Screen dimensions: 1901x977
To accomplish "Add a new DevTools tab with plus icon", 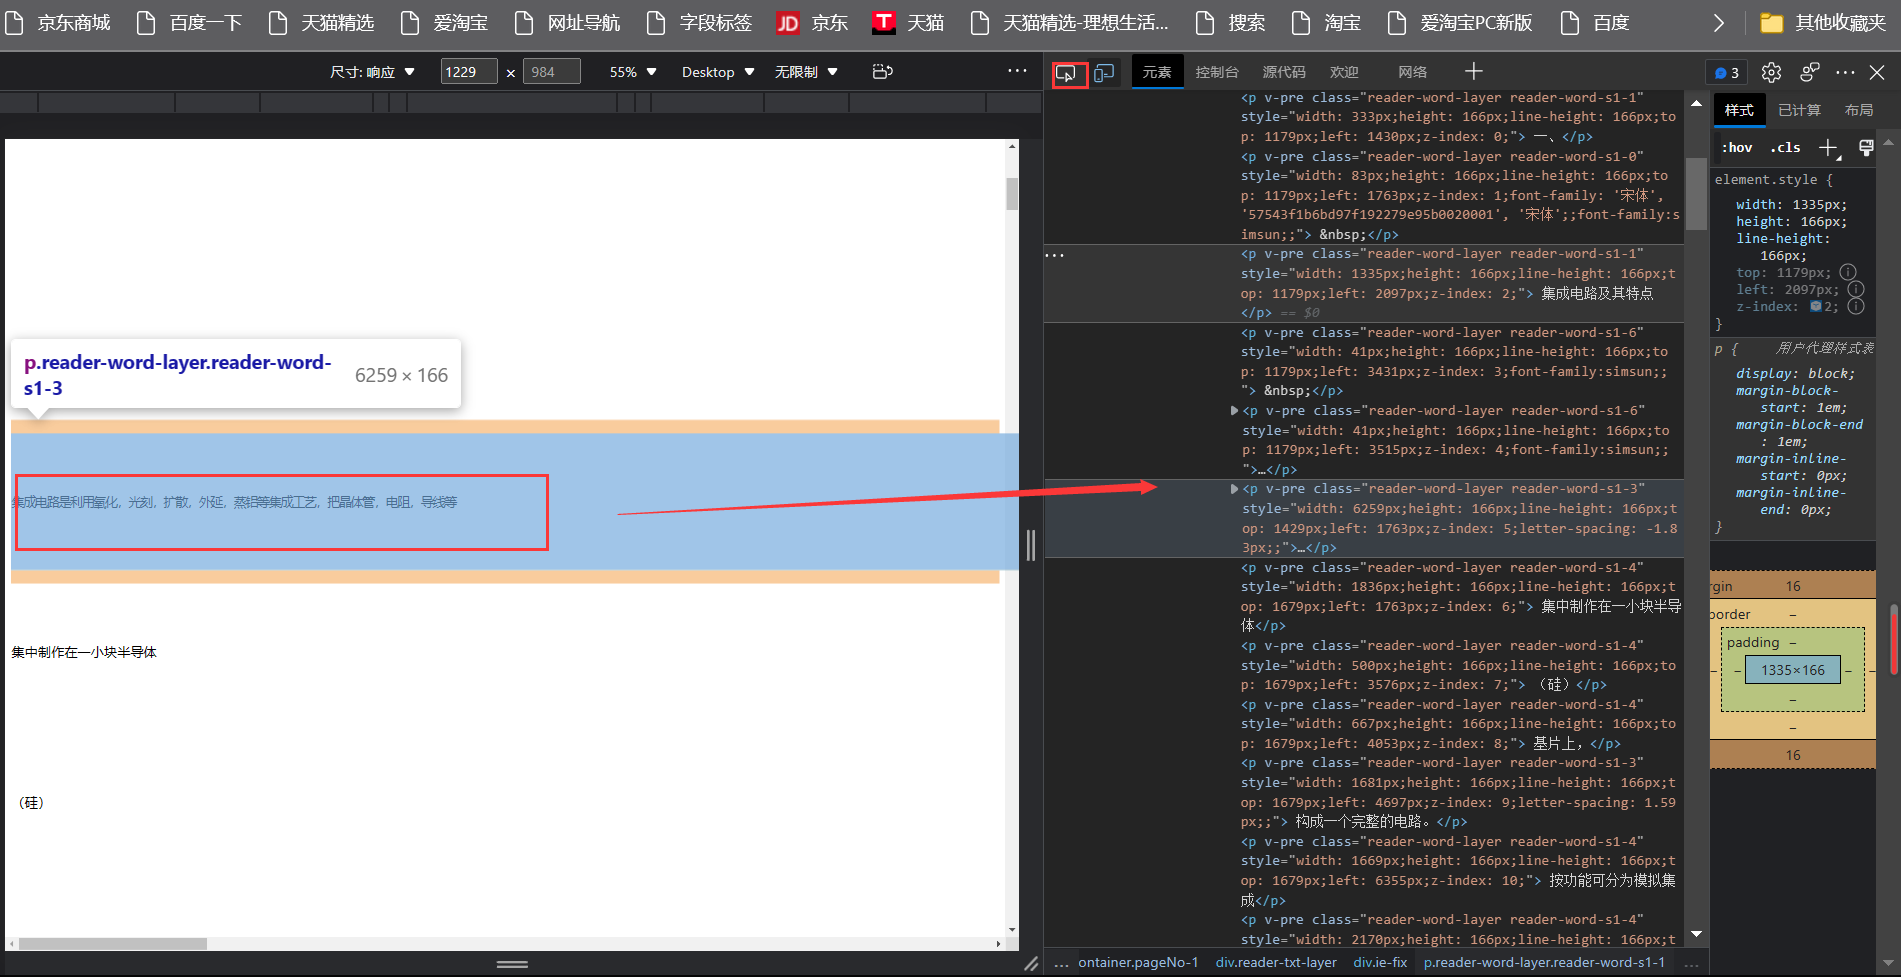I will [x=1474, y=71].
